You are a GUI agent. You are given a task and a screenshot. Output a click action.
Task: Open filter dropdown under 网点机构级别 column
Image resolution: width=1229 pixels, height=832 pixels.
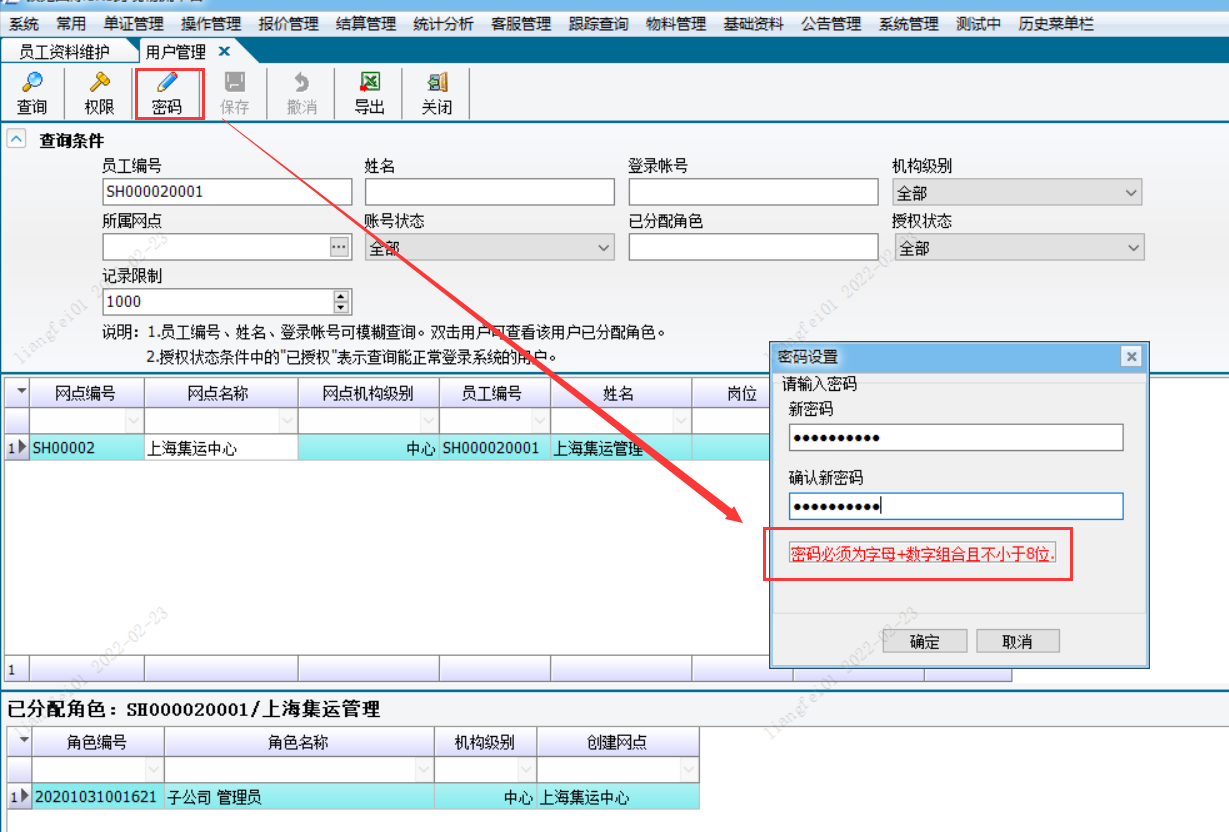coord(429,421)
